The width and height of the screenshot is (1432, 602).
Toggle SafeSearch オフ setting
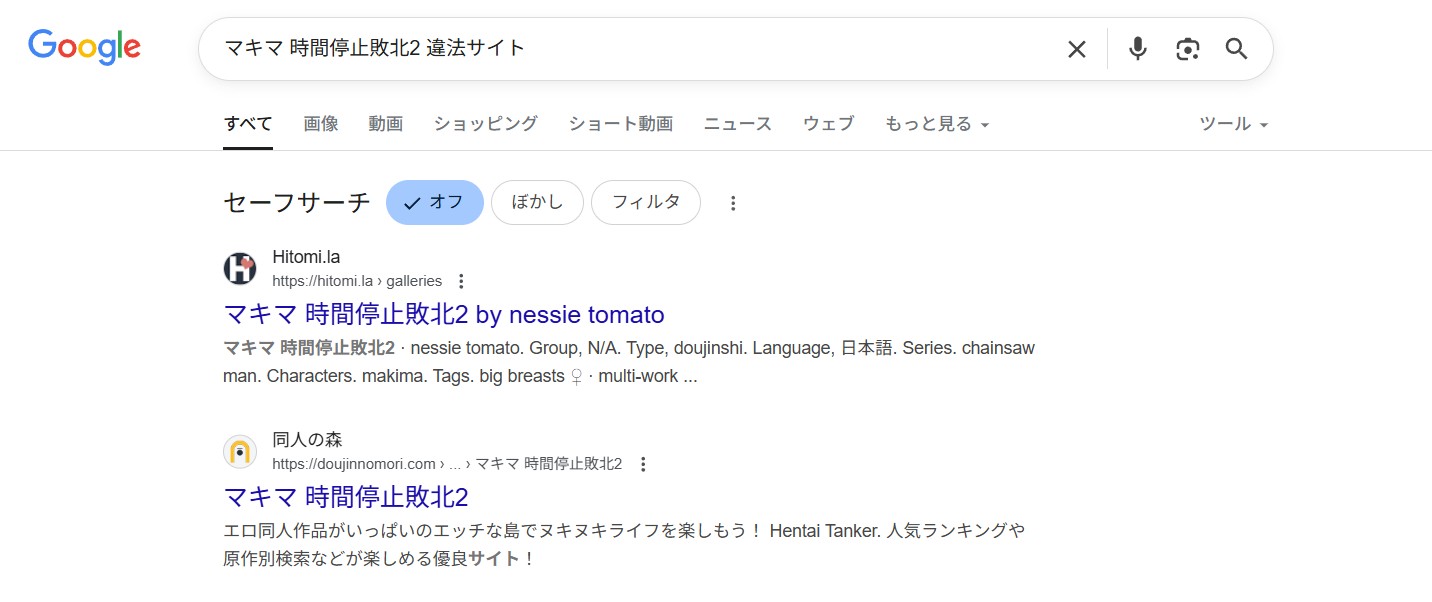tap(434, 202)
